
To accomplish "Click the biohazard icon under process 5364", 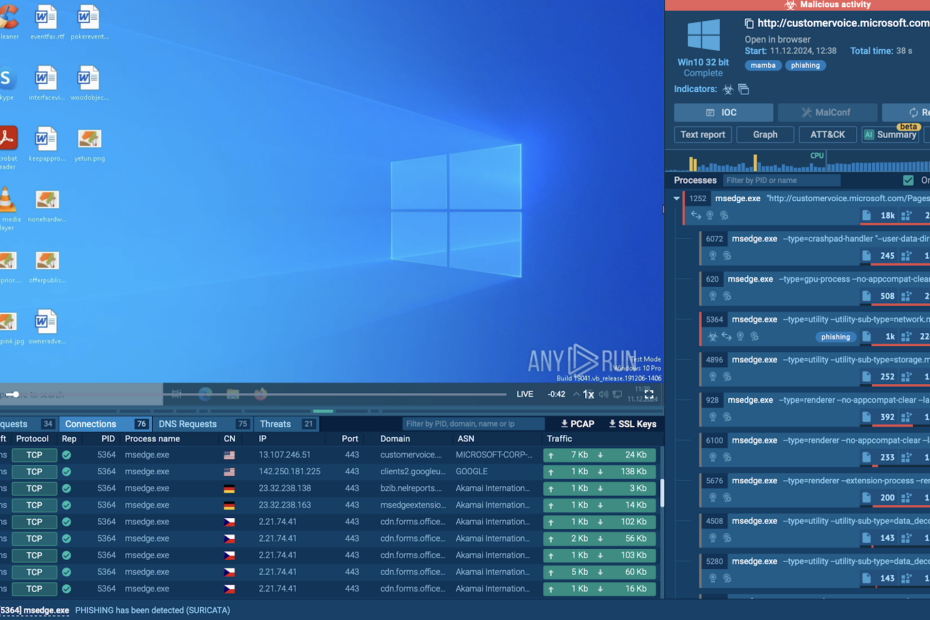I will pos(712,336).
